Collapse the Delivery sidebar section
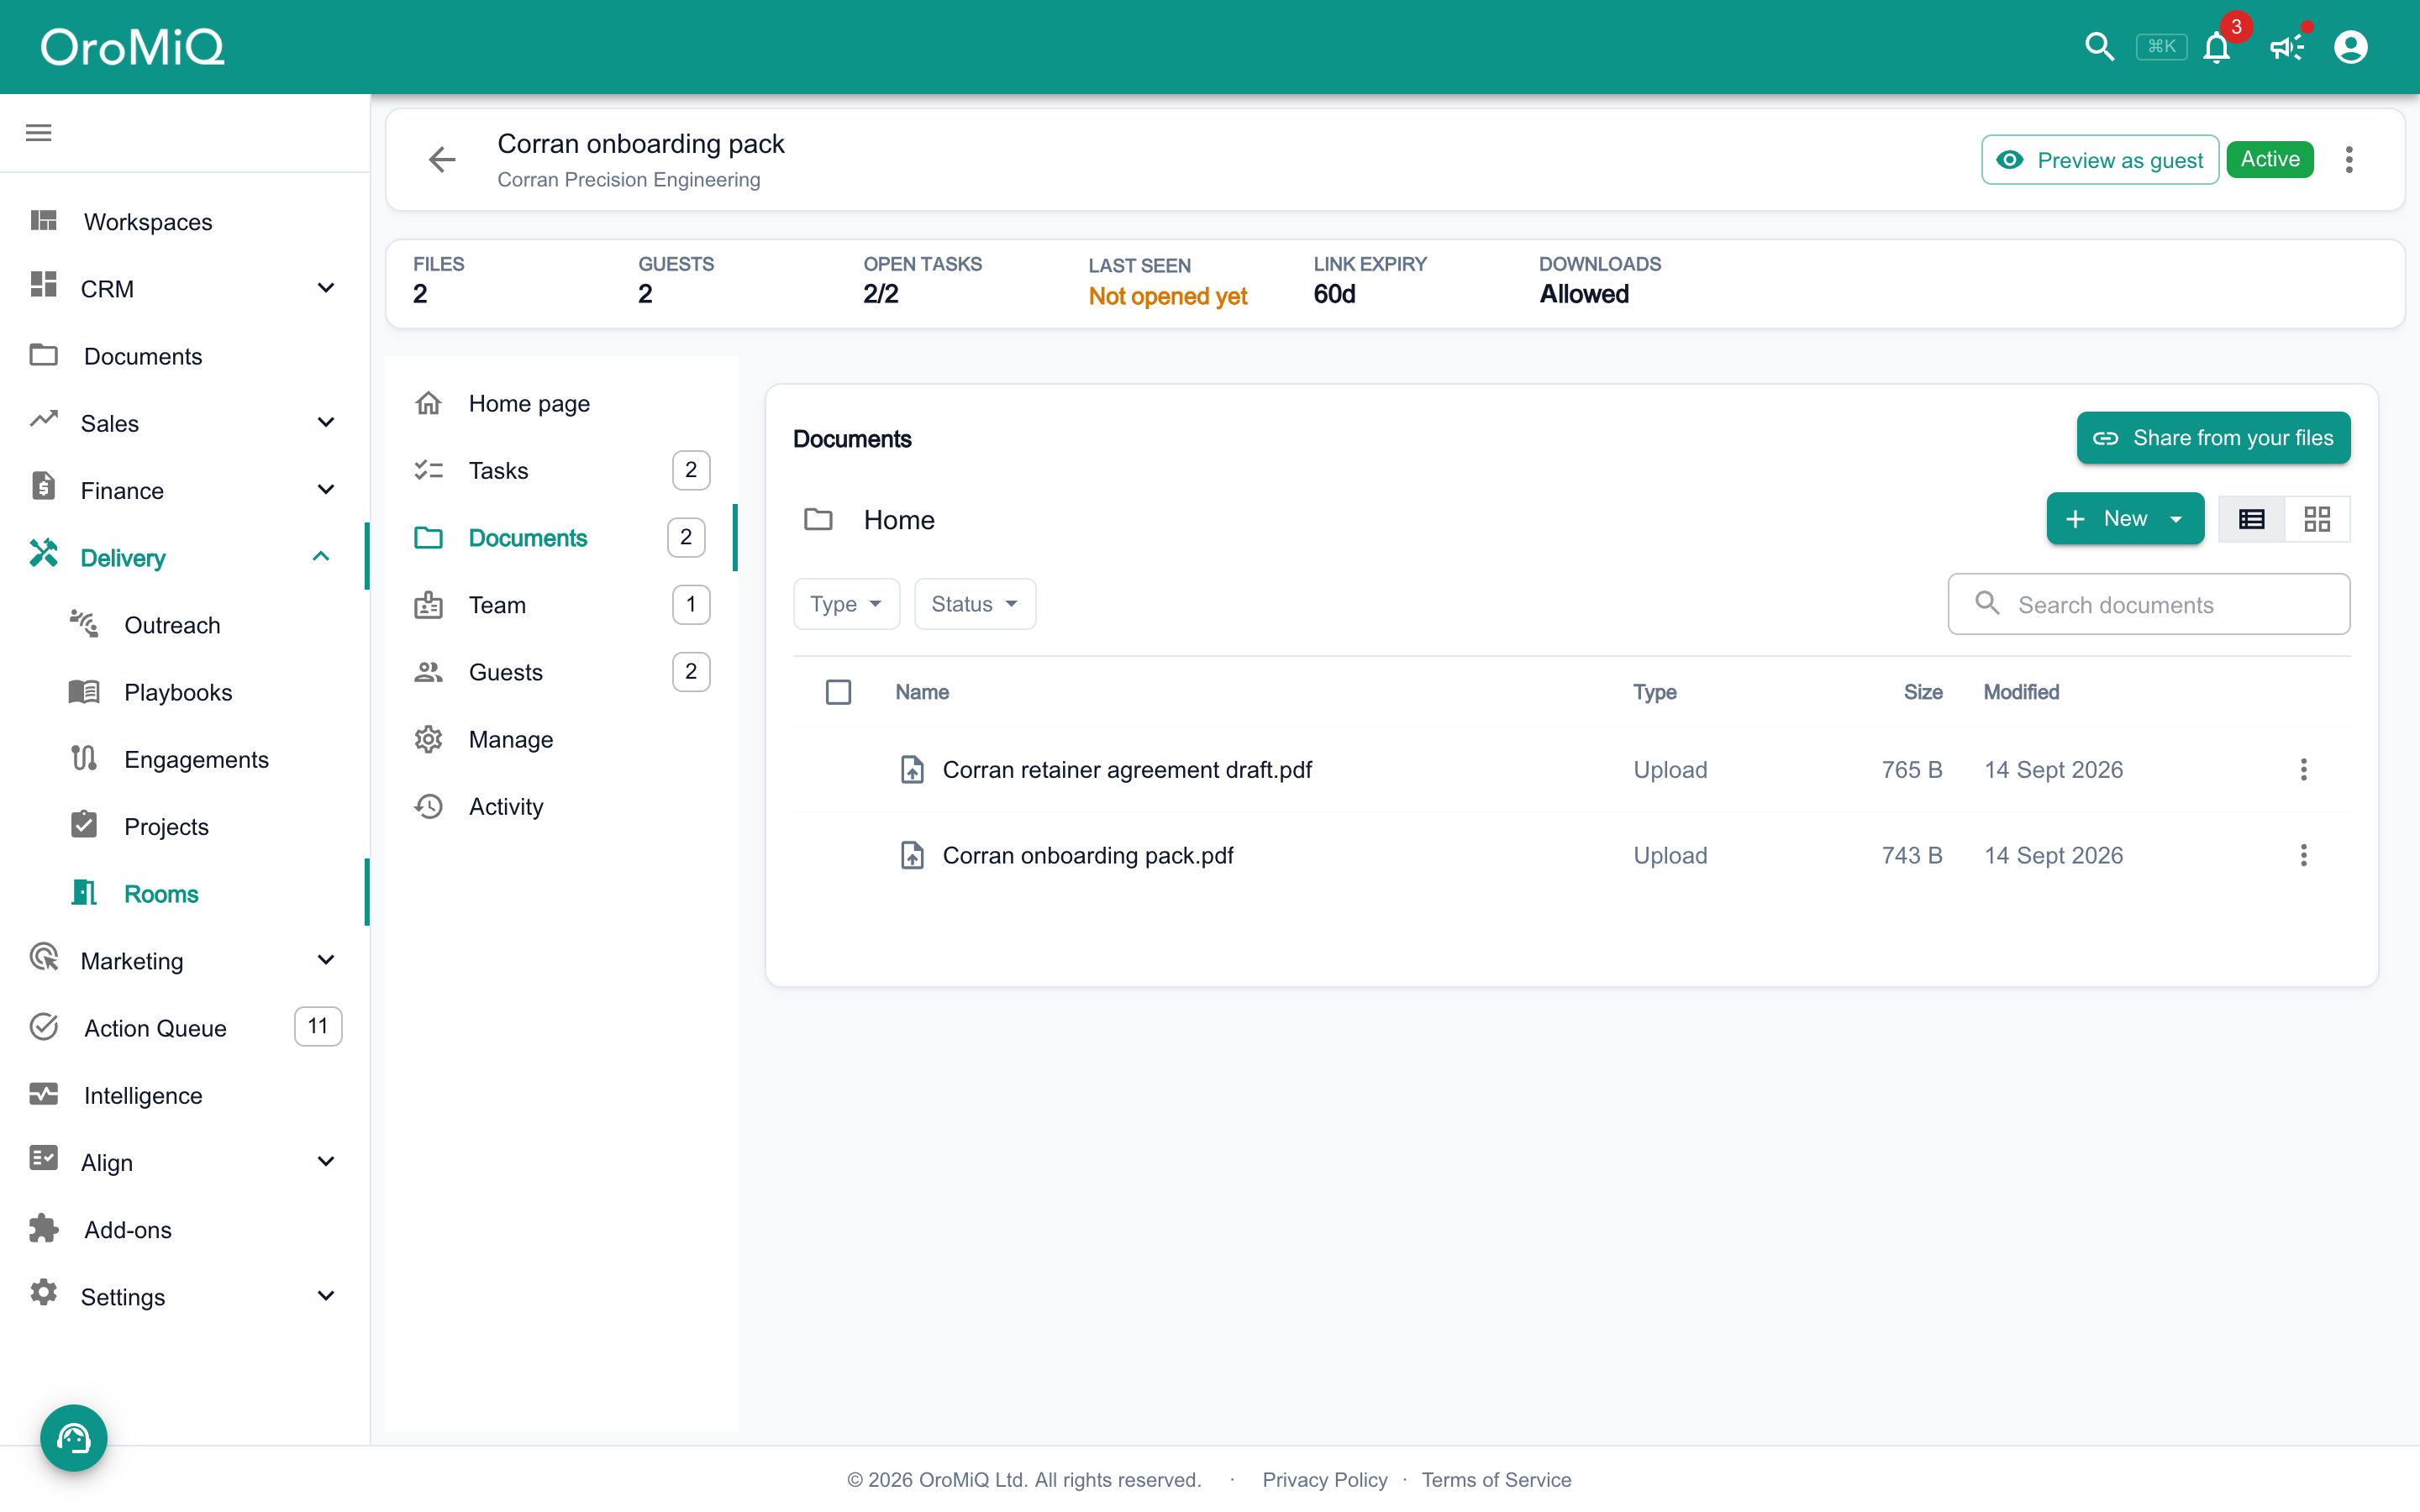 click(321, 556)
